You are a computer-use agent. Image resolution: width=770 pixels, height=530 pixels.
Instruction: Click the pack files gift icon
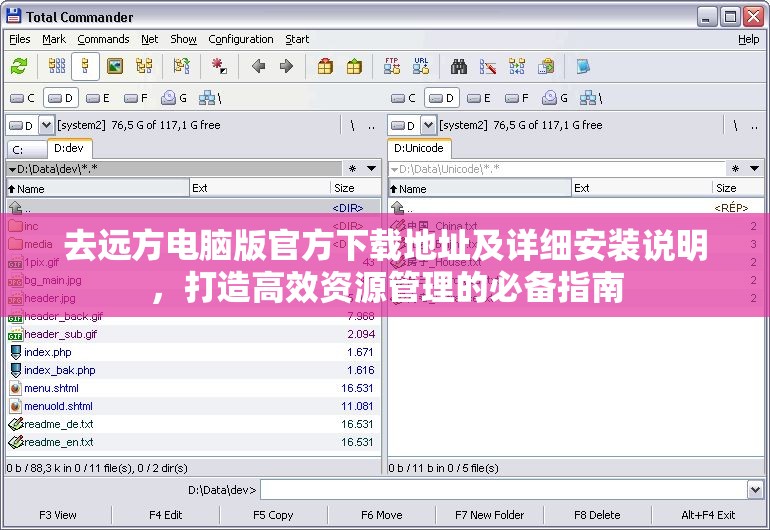325,66
